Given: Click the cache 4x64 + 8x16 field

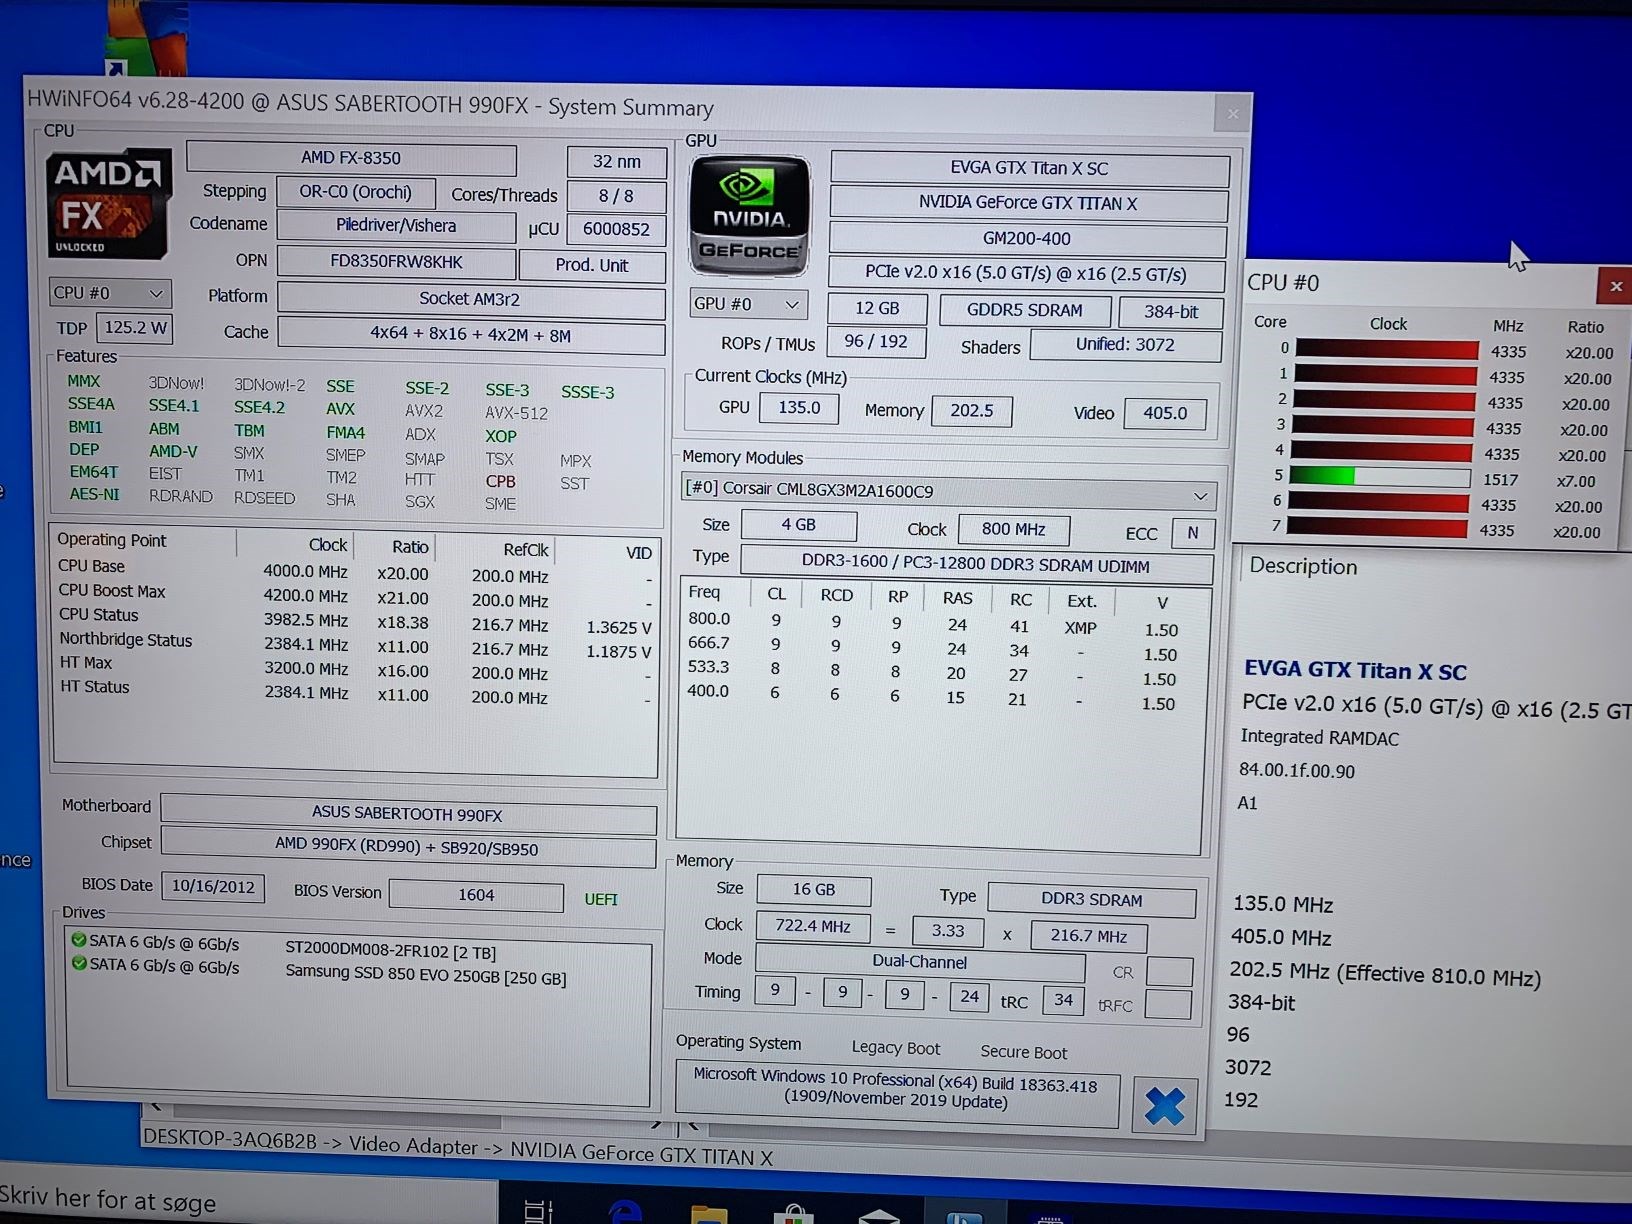Looking at the screenshot, I should coord(470,335).
